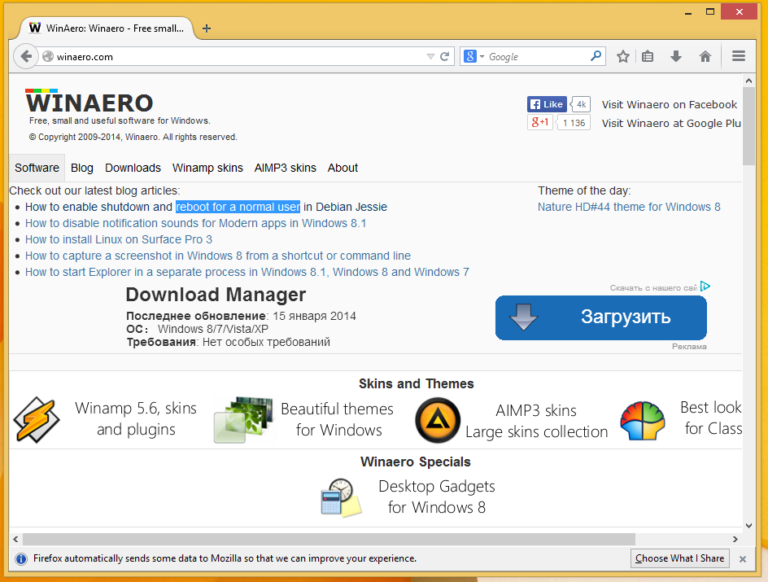Show the URL history dropdown arrow
768x582 pixels.
[430, 57]
